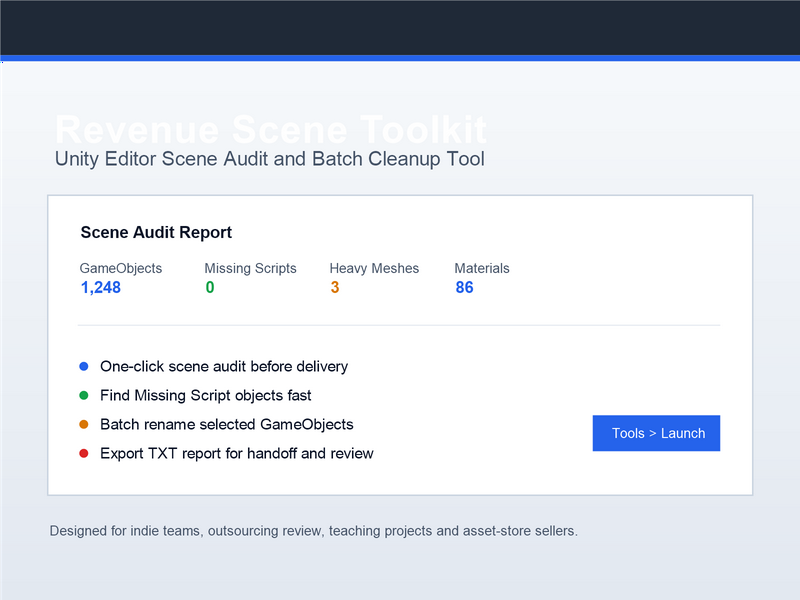Click the Find Missing Script objects fast text

(206, 395)
